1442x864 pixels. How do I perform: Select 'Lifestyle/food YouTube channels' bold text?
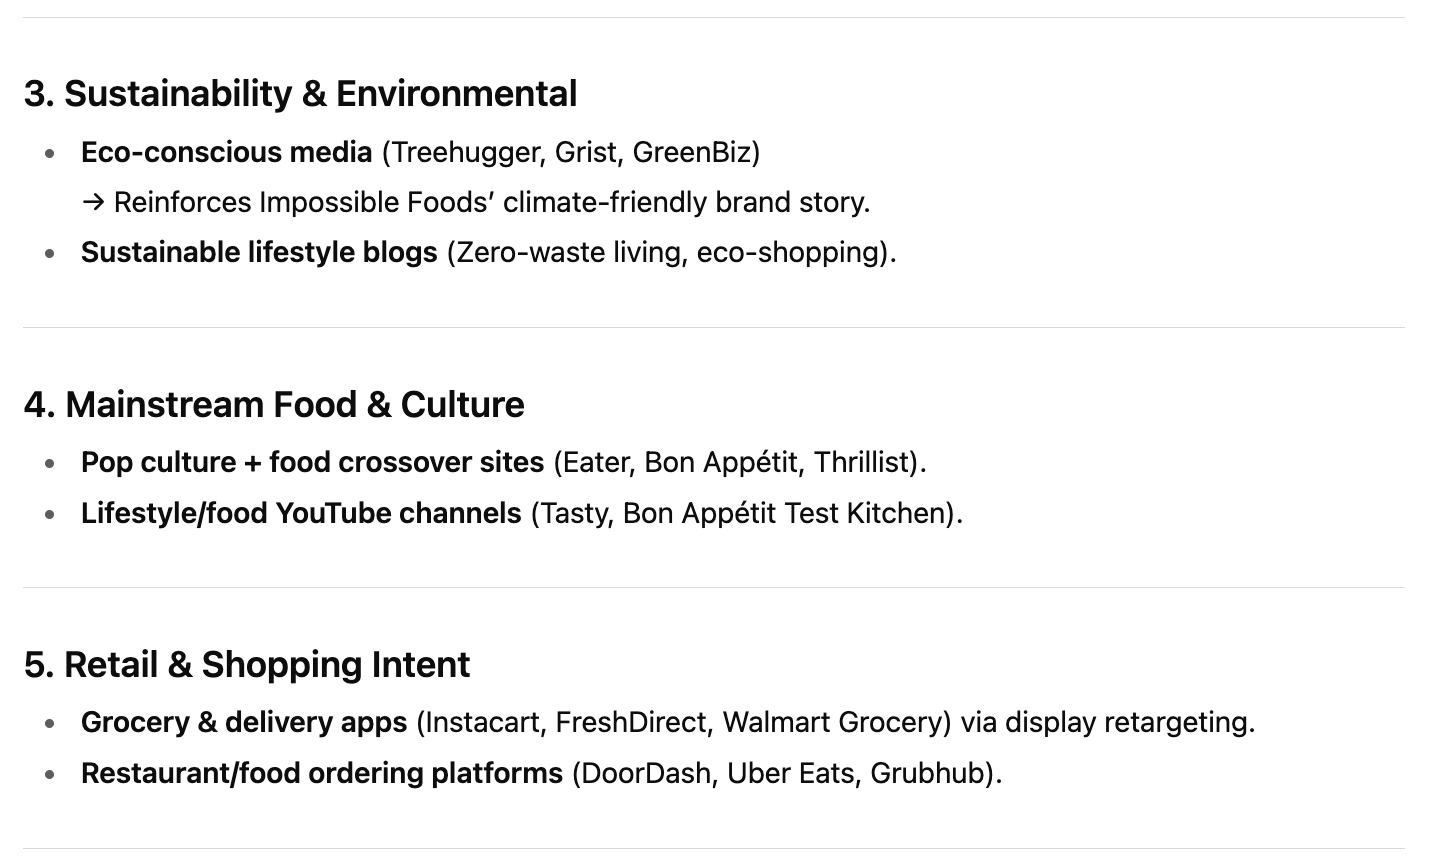coord(301,513)
